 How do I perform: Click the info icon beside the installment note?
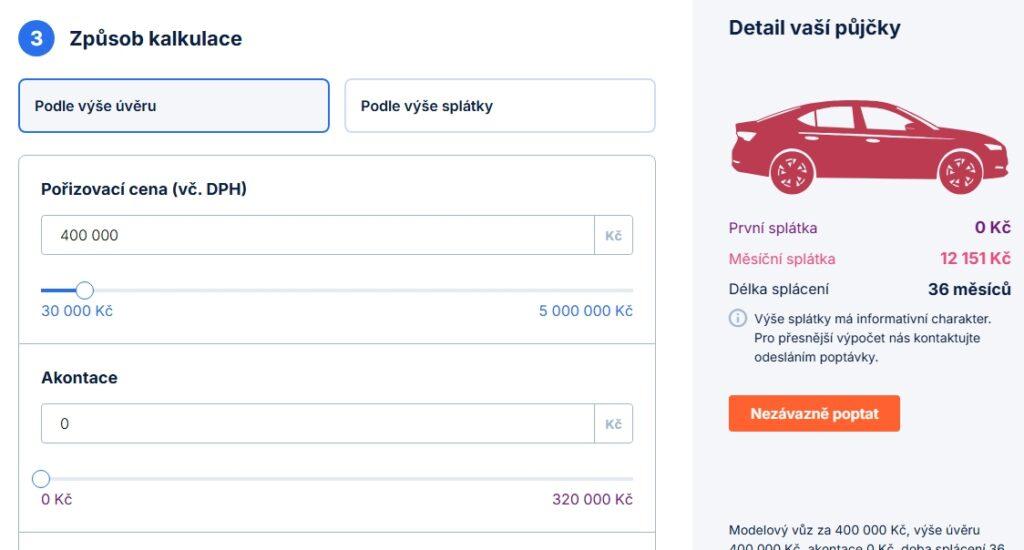pyautogui.click(x=737, y=318)
